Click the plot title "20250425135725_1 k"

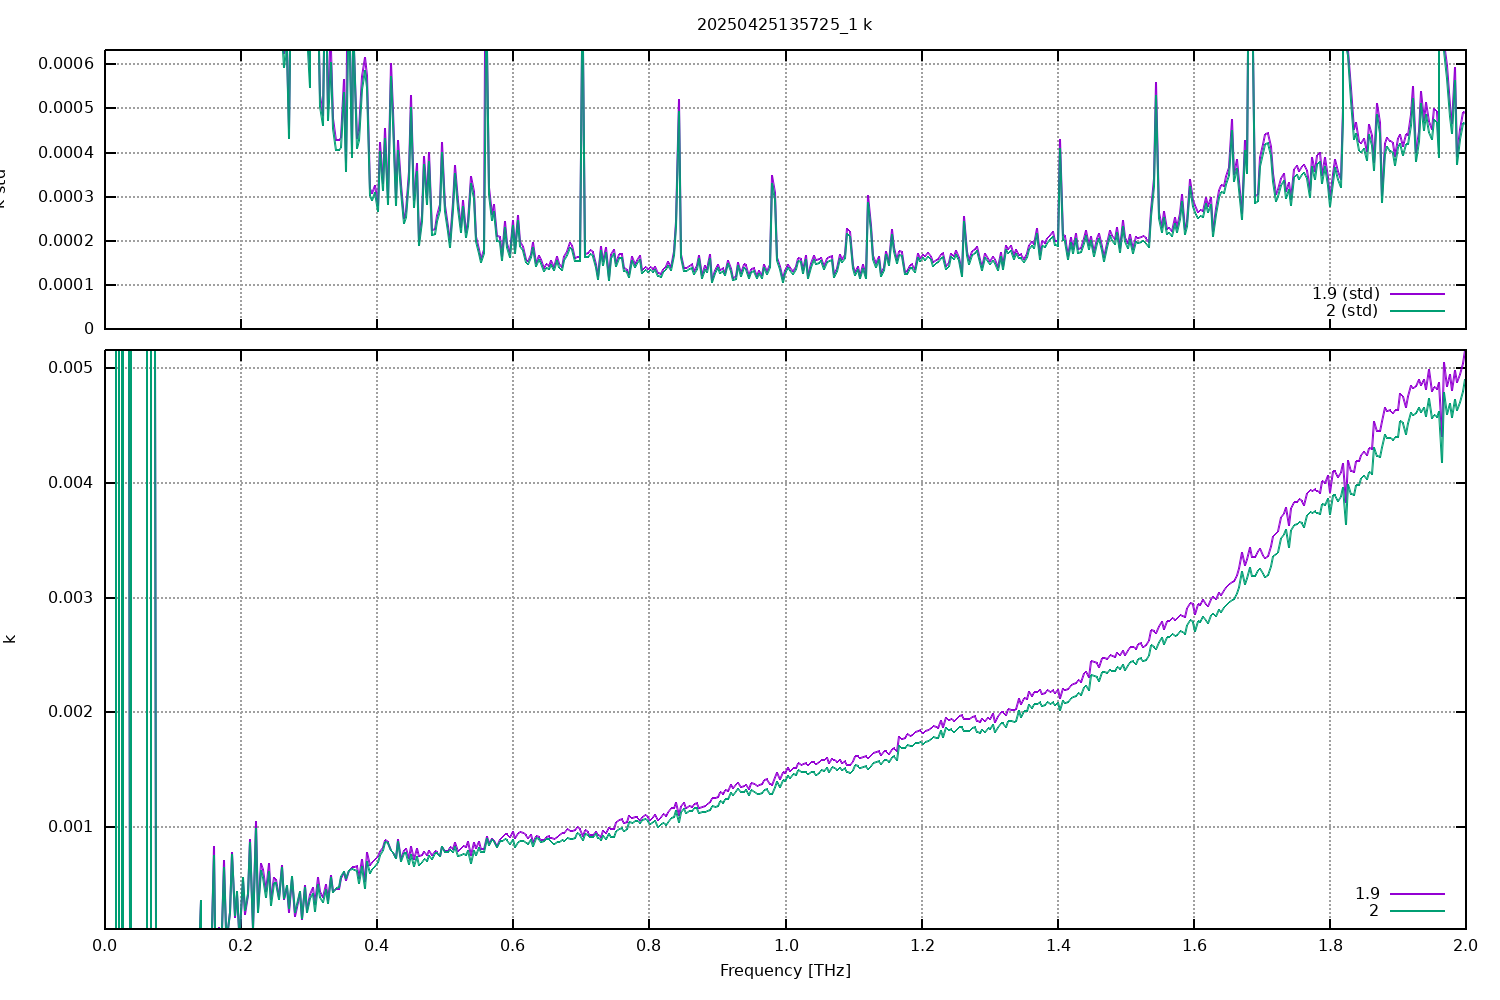[x=784, y=24]
